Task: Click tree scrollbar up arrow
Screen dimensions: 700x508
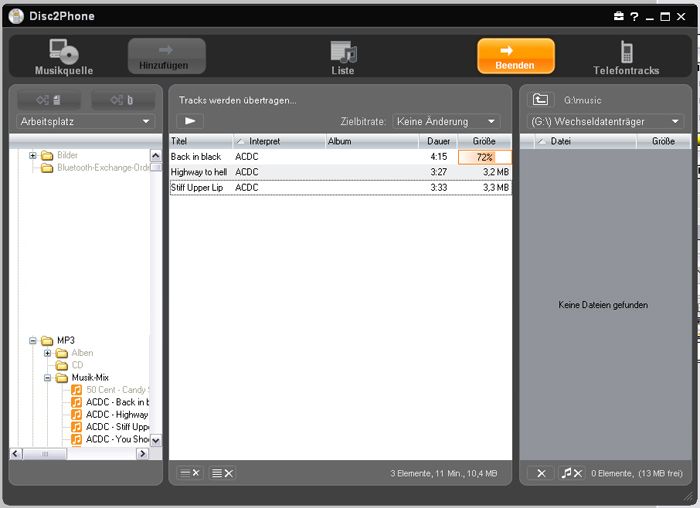Action: pyautogui.click(x=156, y=155)
